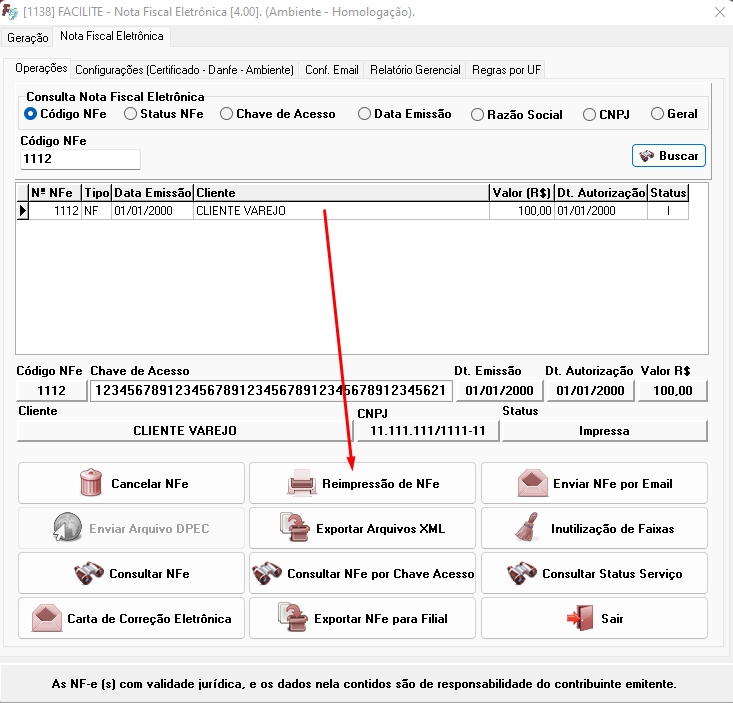Image resolution: width=733 pixels, height=703 pixels.
Task: Open the Regras por UF tab
Action: [x=505, y=70]
